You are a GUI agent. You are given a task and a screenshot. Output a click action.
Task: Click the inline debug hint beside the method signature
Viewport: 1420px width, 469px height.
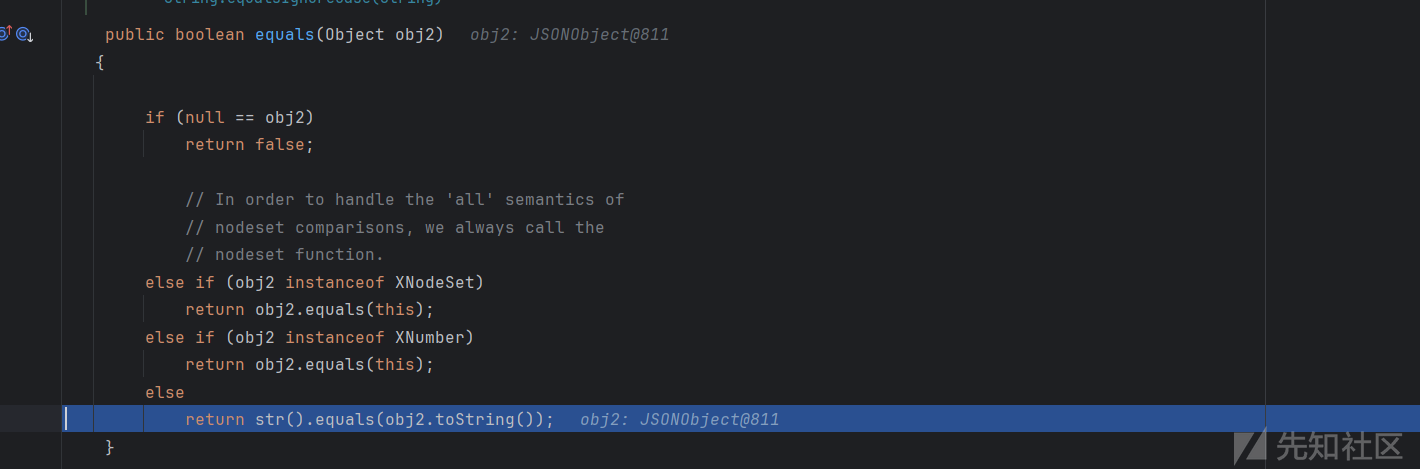tap(569, 35)
